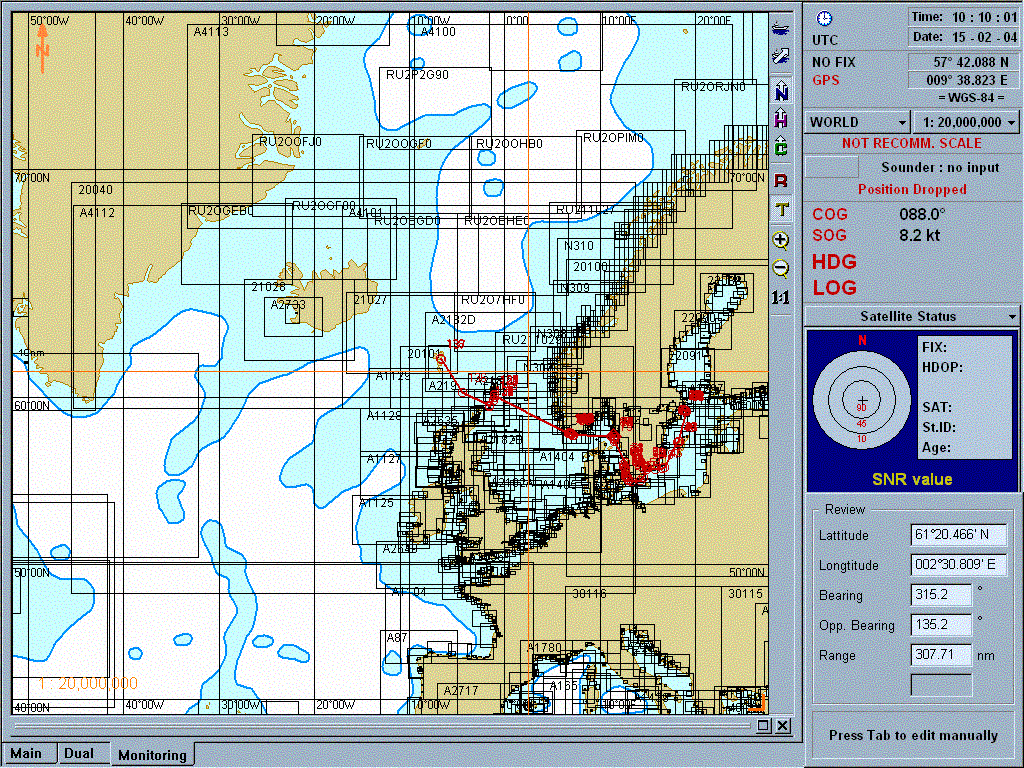Select North Up orientation icon
The width and height of the screenshot is (1024, 768).
781,92
